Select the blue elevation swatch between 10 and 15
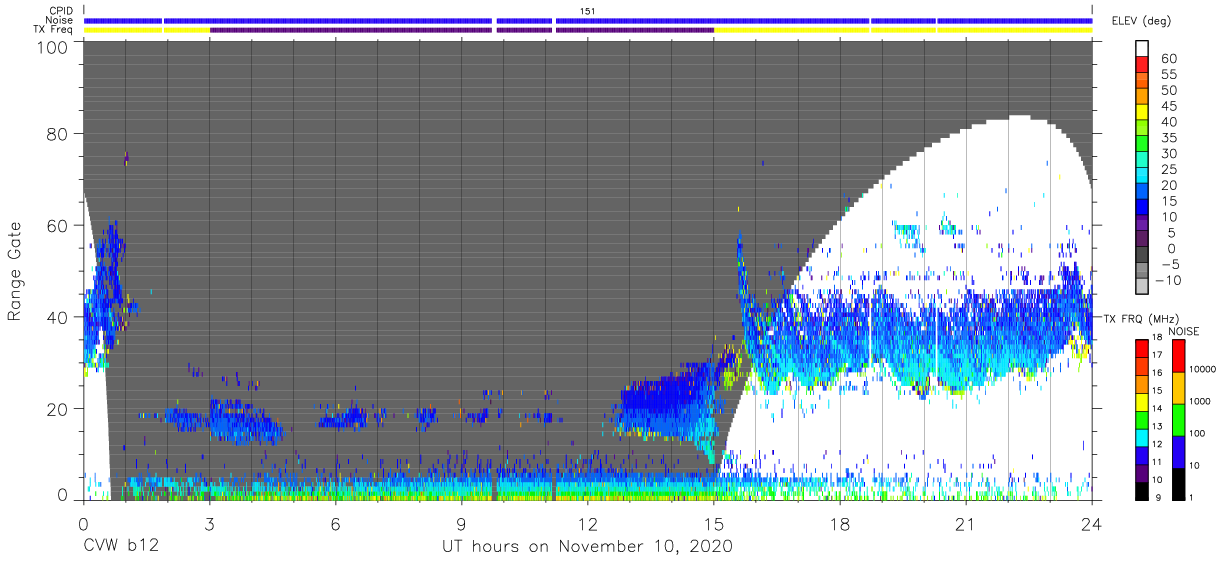This screenshot has height=567, width=1228. click(1142, 209)
